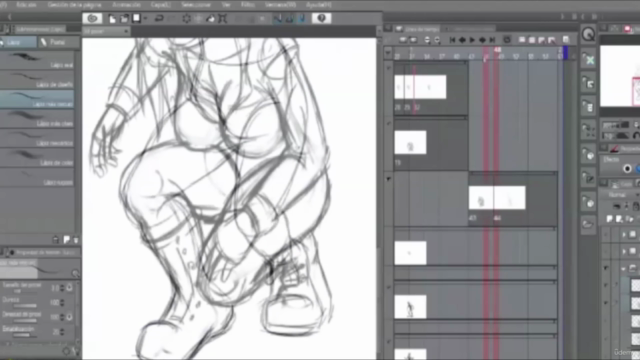The width and height of the screenshot is (640, 360).
Task: Open brush size dynamics button
Action: (x=70, y=288)
